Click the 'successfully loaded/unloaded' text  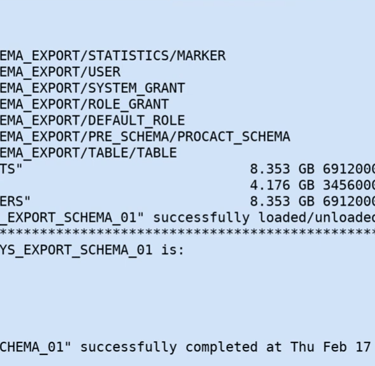[264, 218]
